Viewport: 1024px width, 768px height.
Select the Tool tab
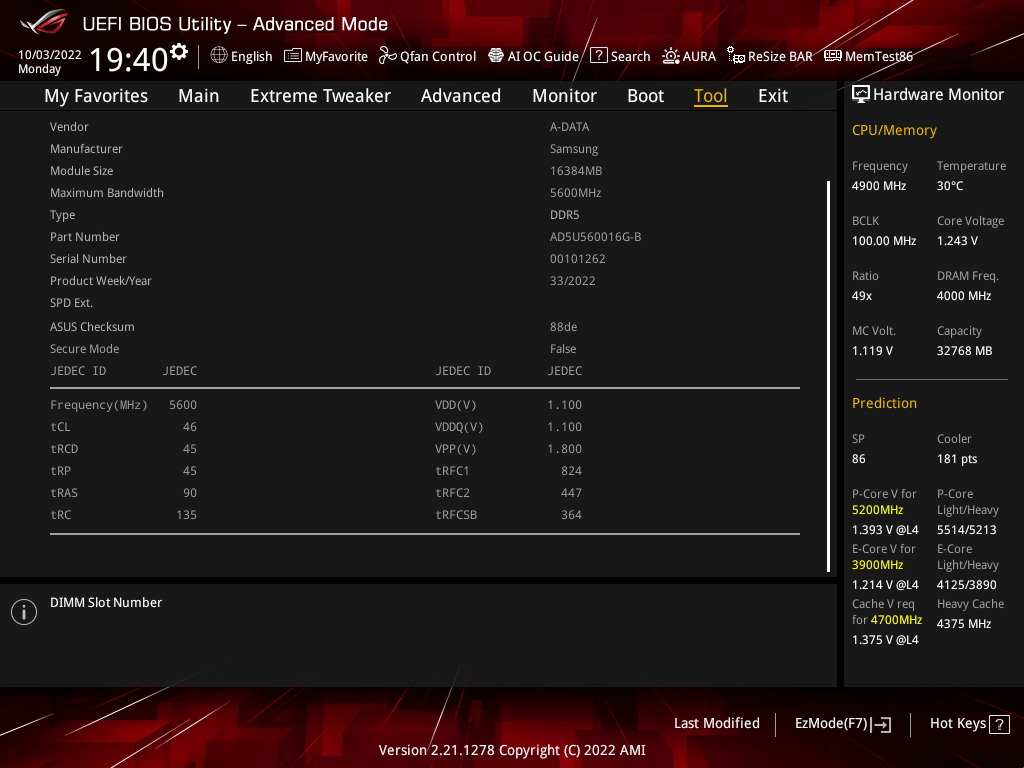click(x=710, y=96)
